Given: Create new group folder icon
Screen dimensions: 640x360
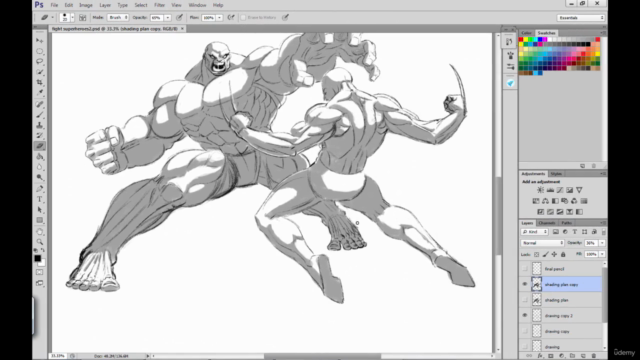Looking at the screenshot, I should point(572,356).
